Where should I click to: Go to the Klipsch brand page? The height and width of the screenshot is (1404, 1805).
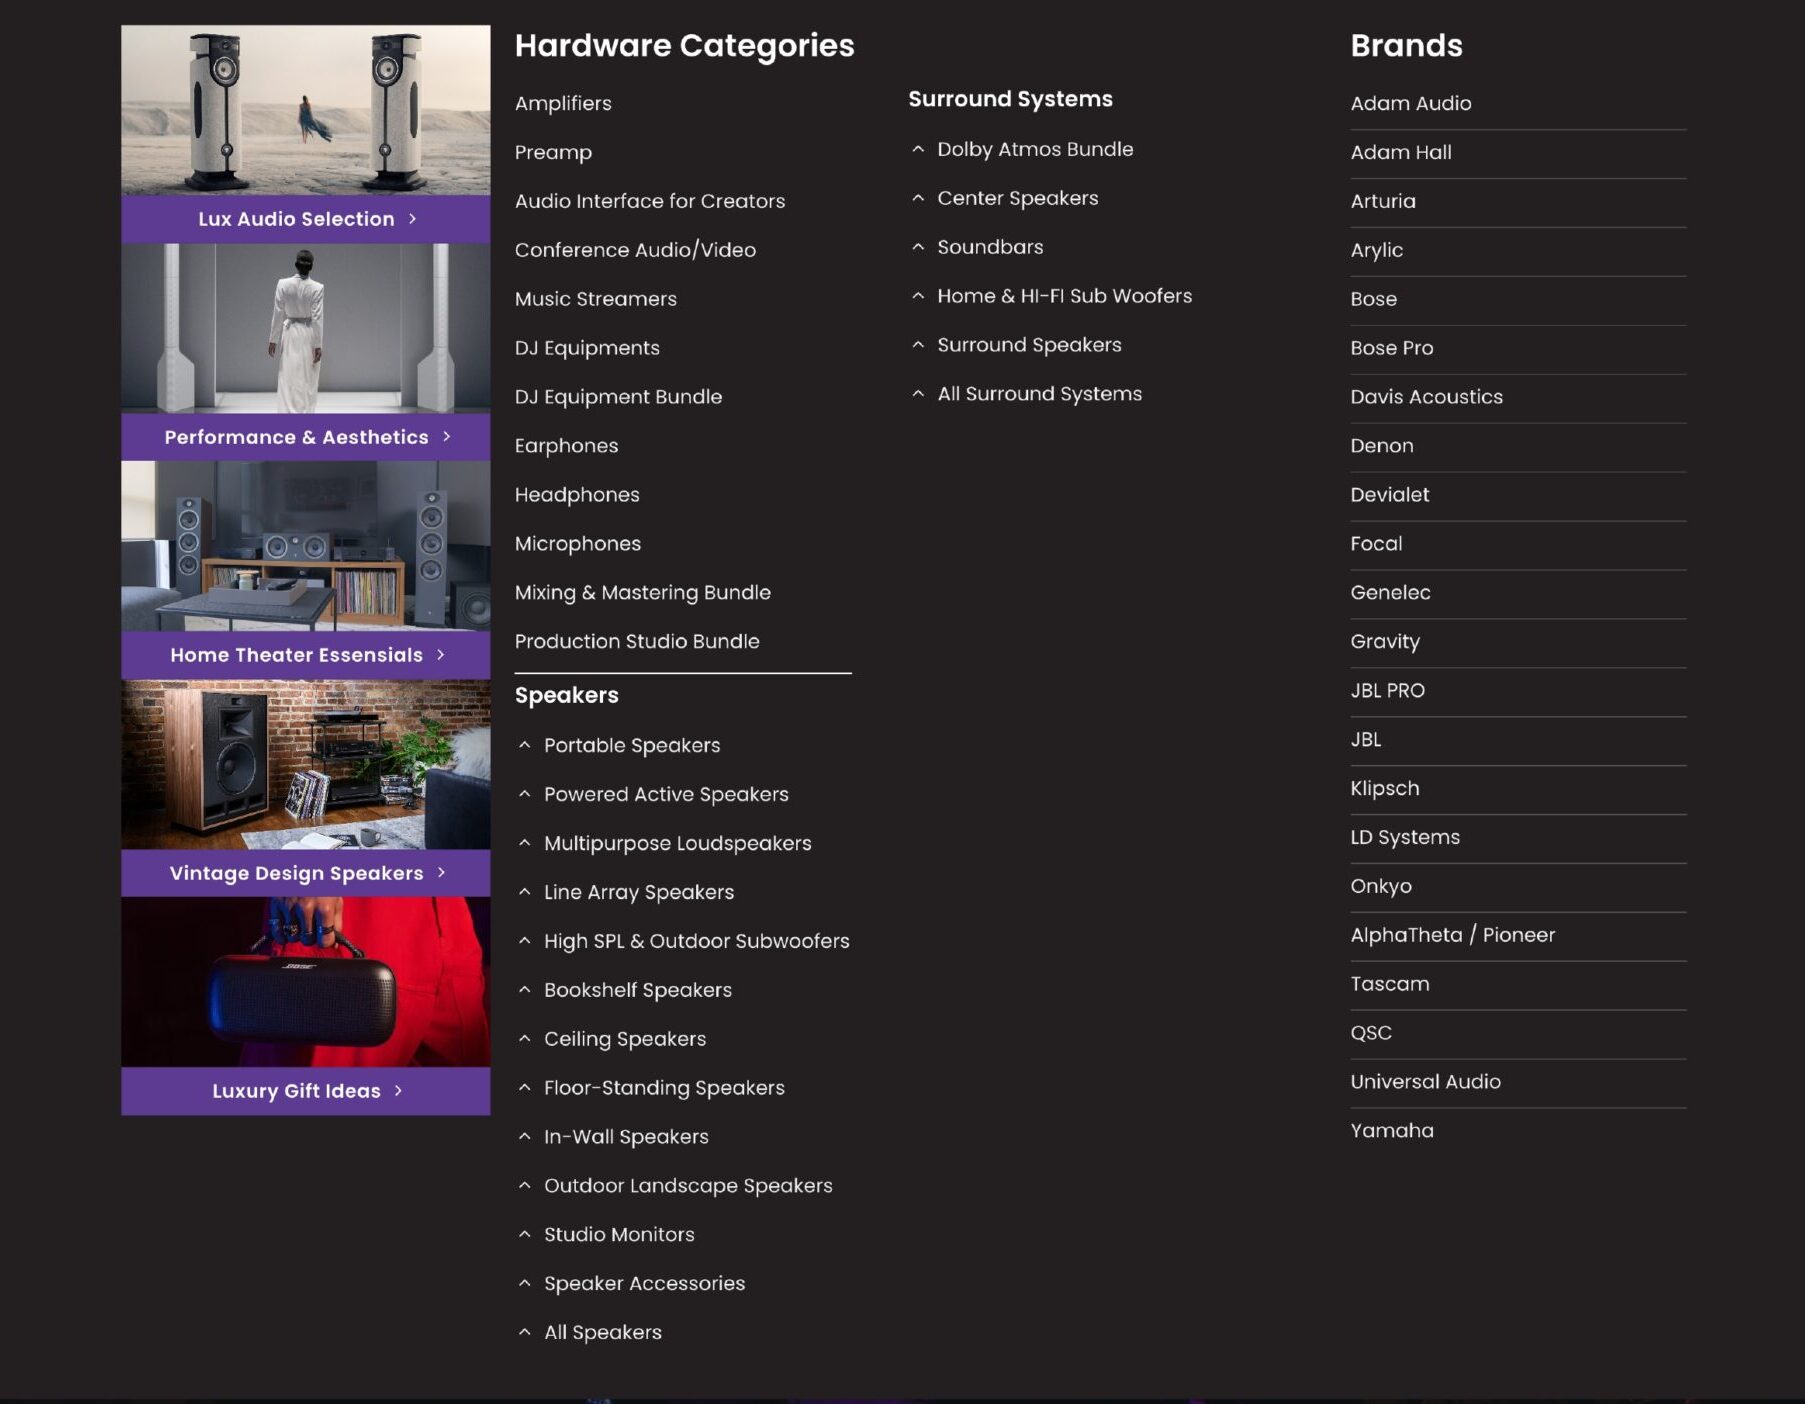pos(1384,788)
